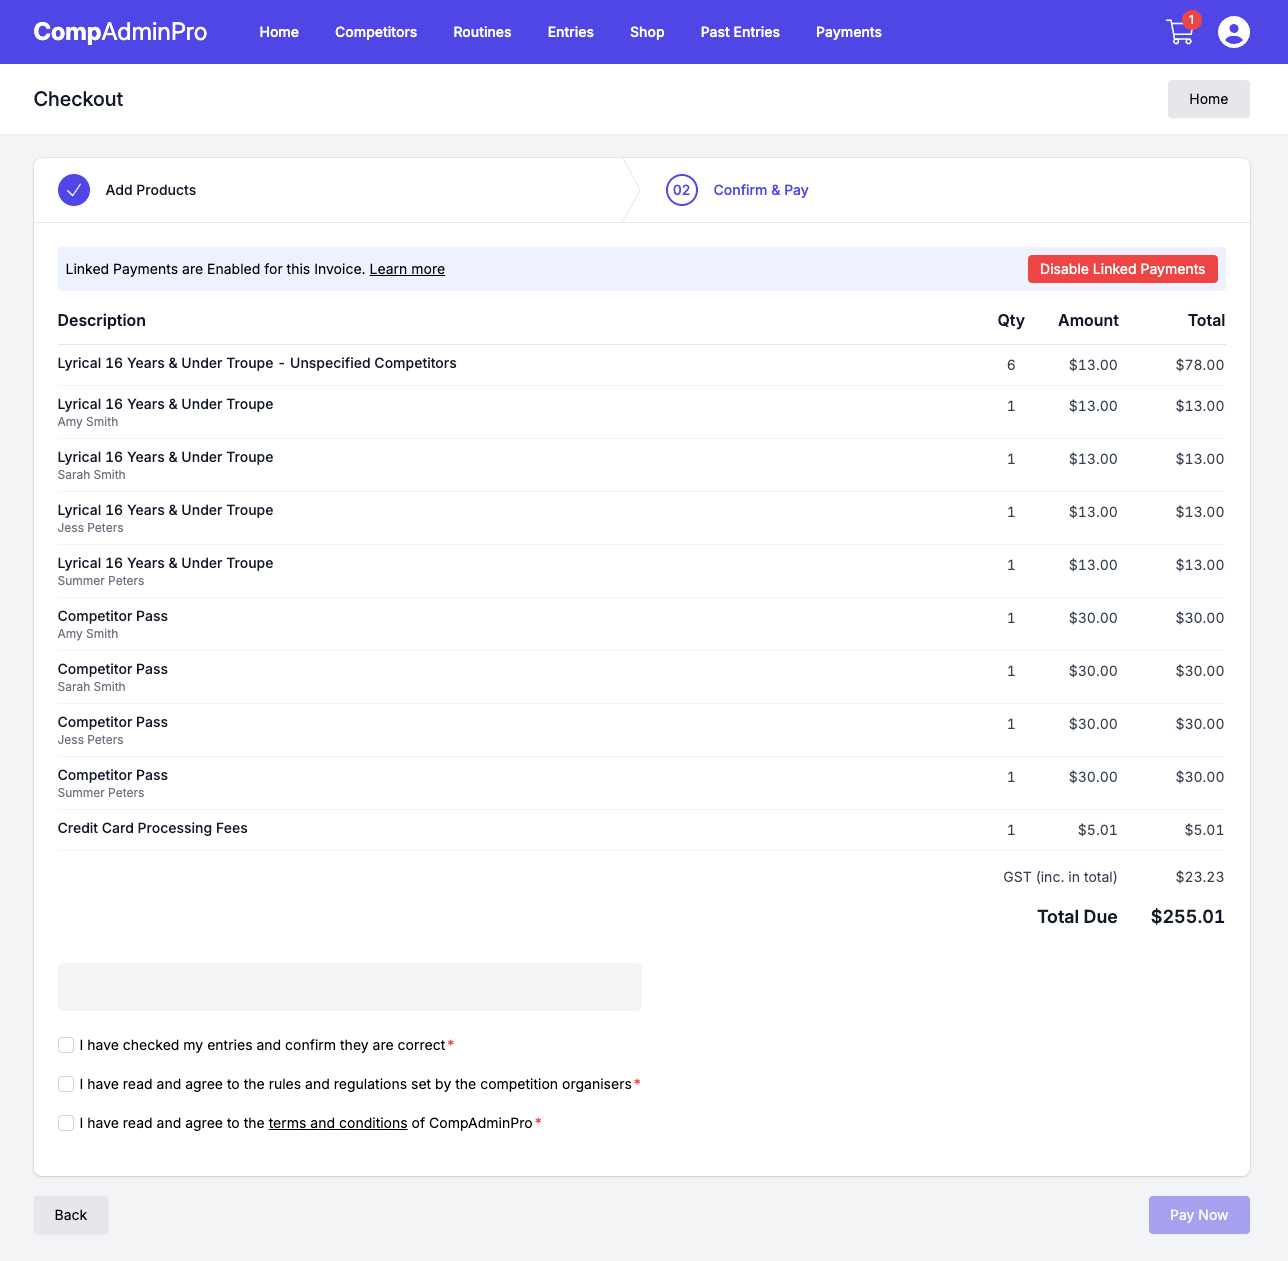This screenshot has width=1288, height=1261.
Task: Click Competitor Pass row for Amy Smith
Action: pos(642,624)
